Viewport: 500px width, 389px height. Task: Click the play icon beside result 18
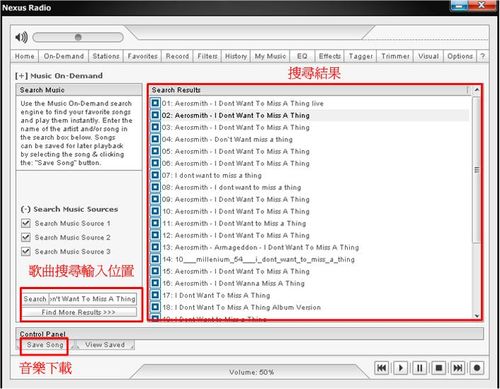coord(155,307)
